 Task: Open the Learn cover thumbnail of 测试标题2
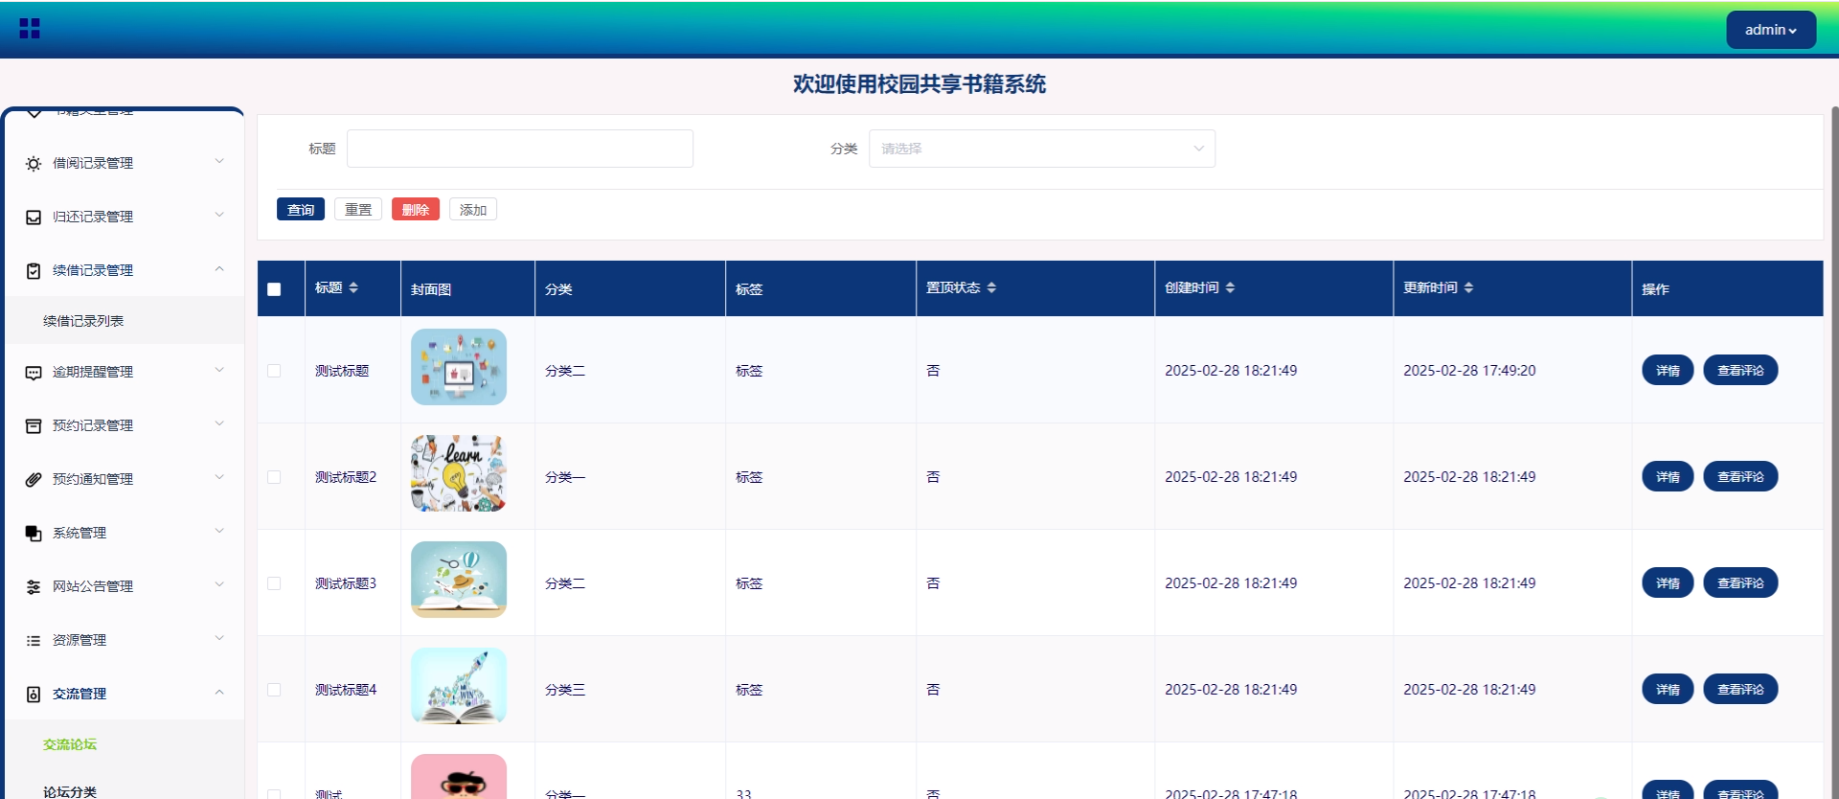tap(459, 474)
